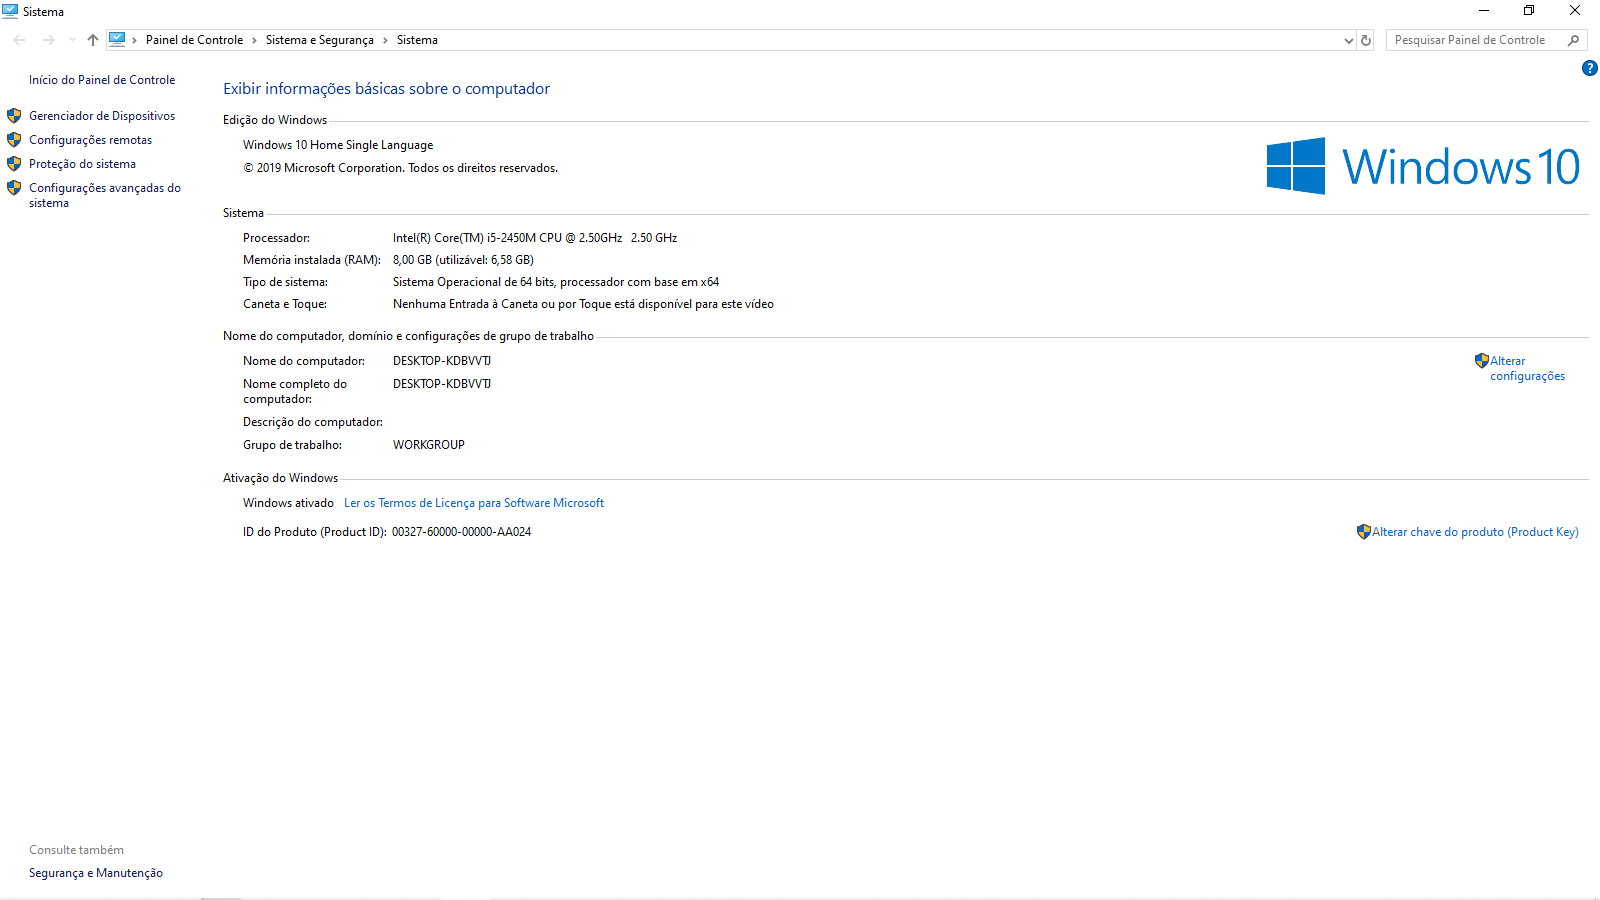Open address bar history dropdown
1600x900 pixels.
[x=1348, y=40]
